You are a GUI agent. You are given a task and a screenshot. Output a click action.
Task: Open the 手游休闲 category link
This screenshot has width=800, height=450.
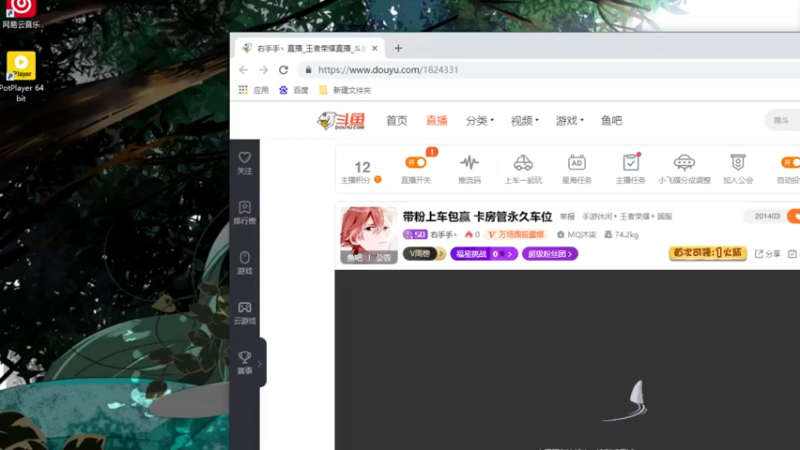597,217
